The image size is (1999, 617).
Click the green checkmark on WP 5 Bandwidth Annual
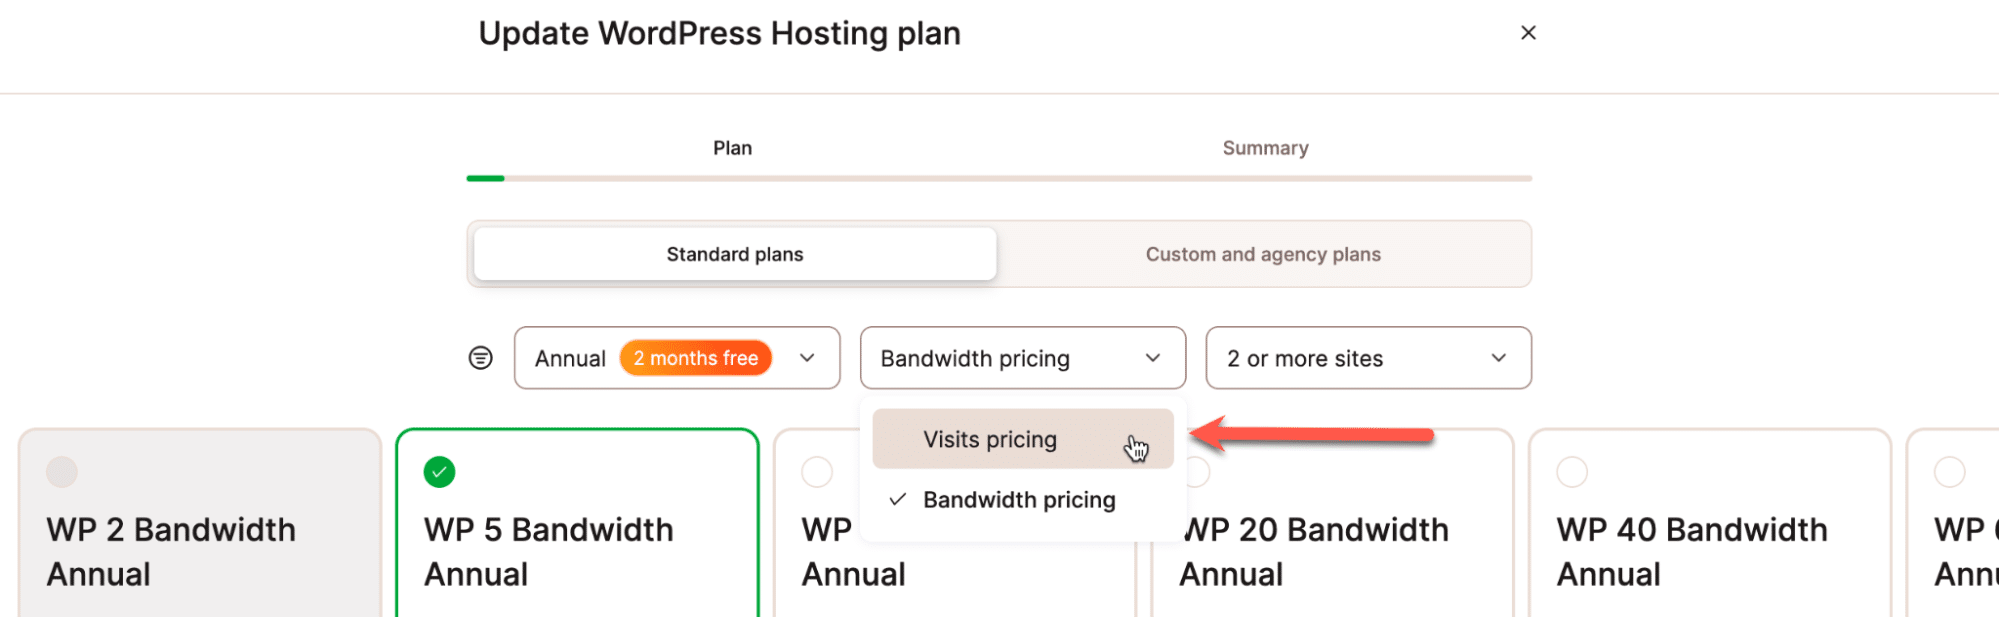[x=439, y=470]
